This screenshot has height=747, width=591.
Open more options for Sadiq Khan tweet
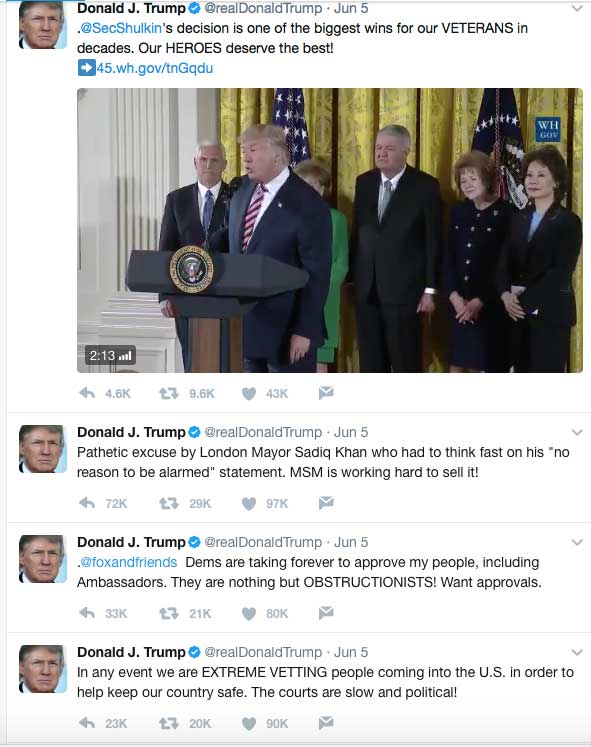pyautogui.click(x=577, y=432)
